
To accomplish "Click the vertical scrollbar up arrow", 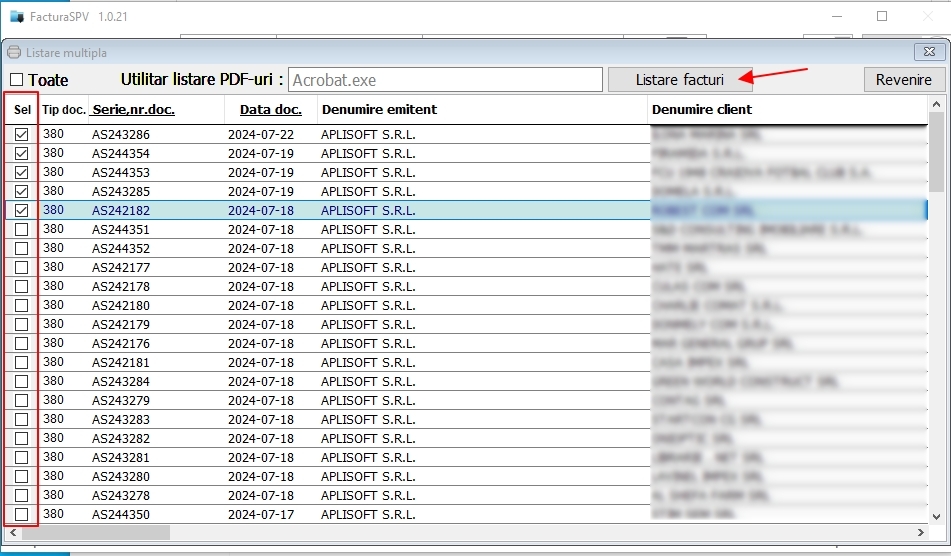I will tap(936, 104).
